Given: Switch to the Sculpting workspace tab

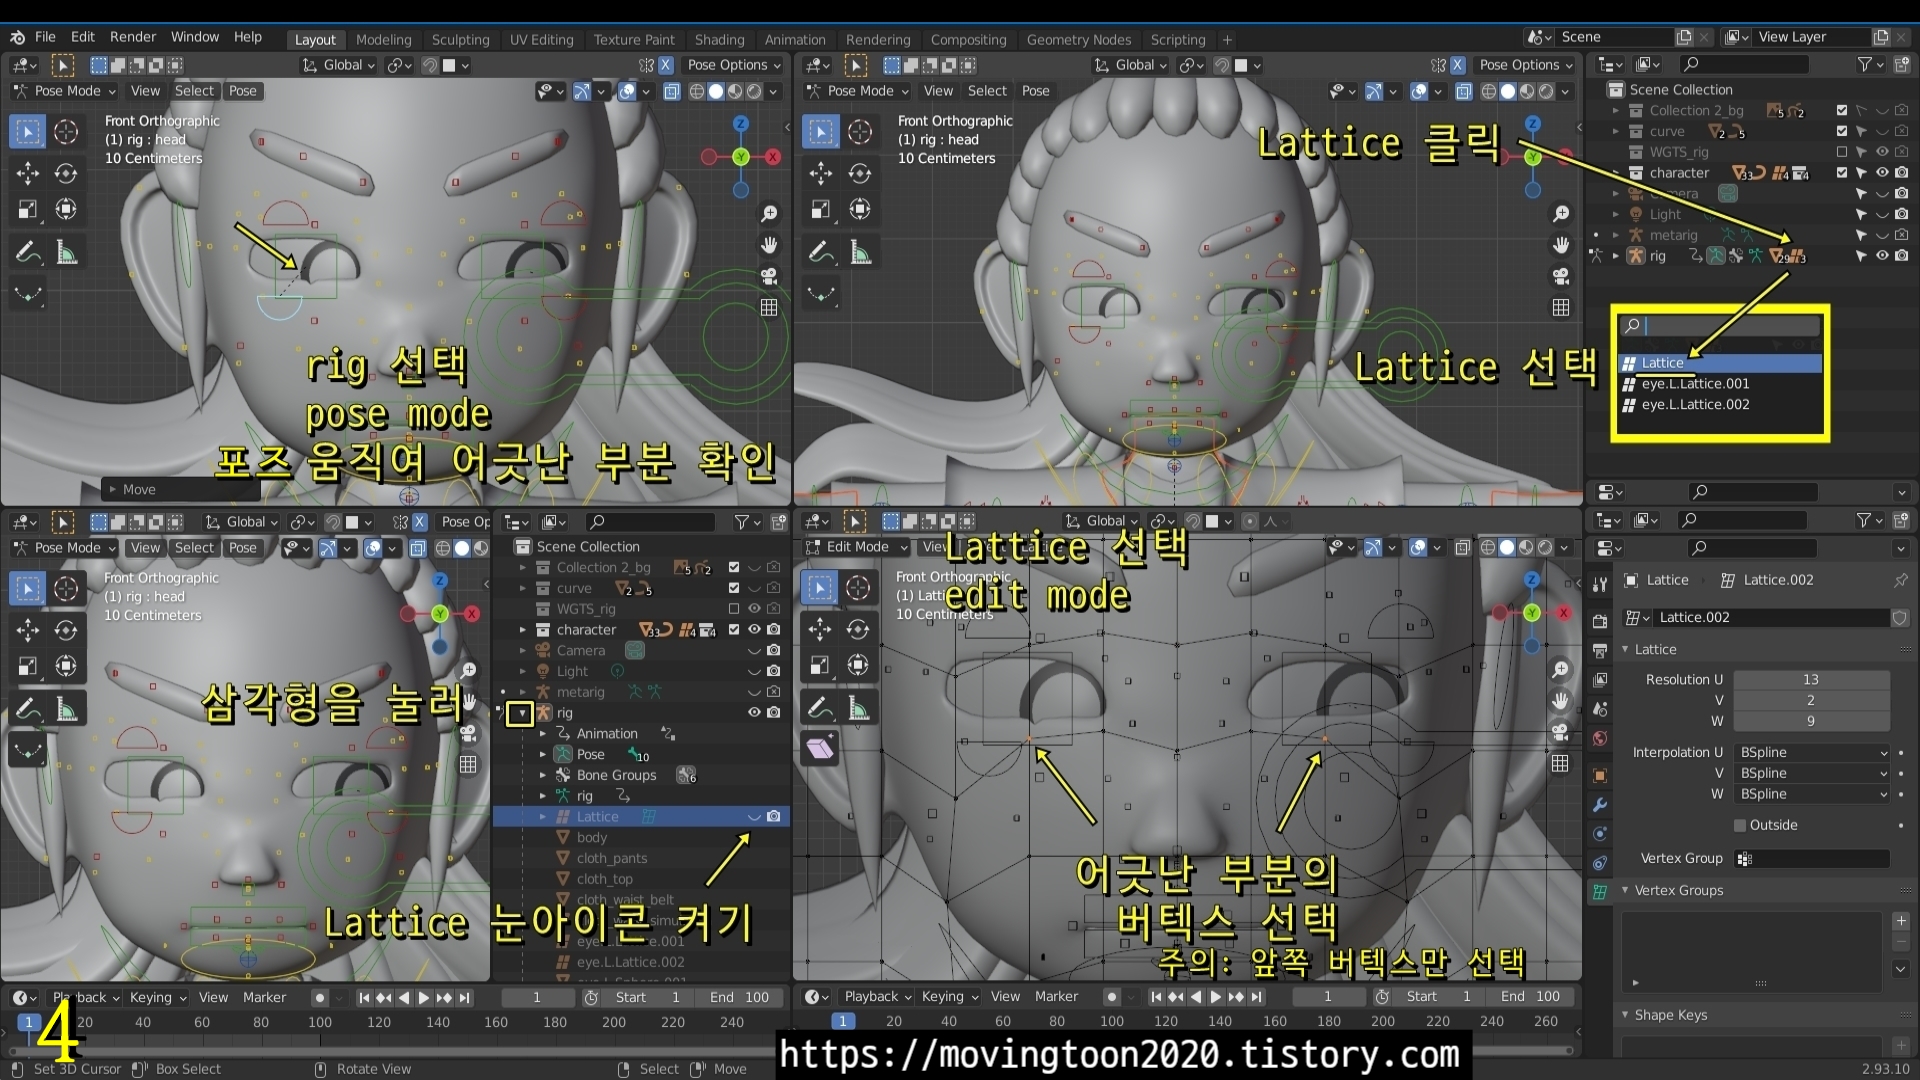Looking at the screenshot, I should click(x=460, y=40).
